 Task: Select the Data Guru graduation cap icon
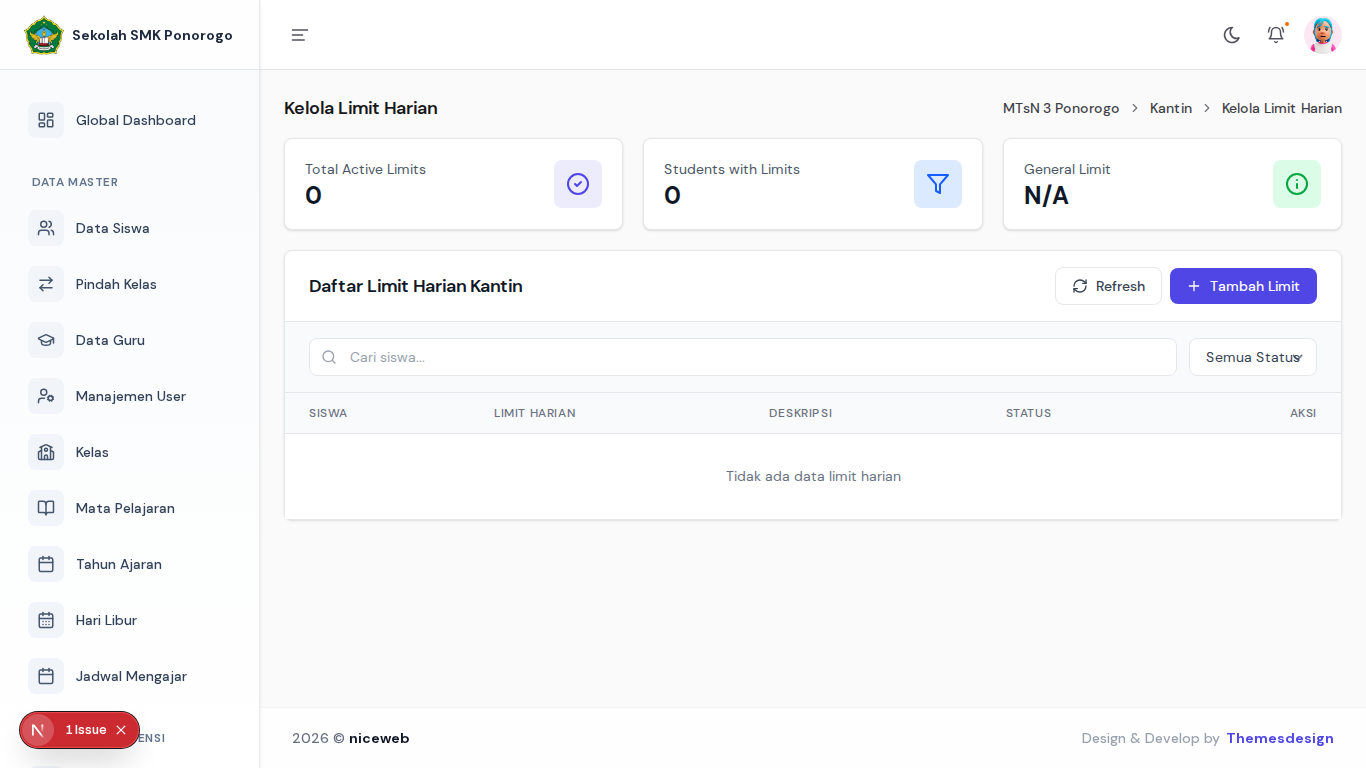46,340
